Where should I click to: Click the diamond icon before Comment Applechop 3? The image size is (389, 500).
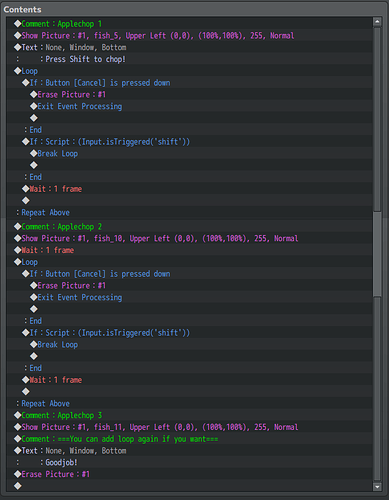(x=17, y=415)
